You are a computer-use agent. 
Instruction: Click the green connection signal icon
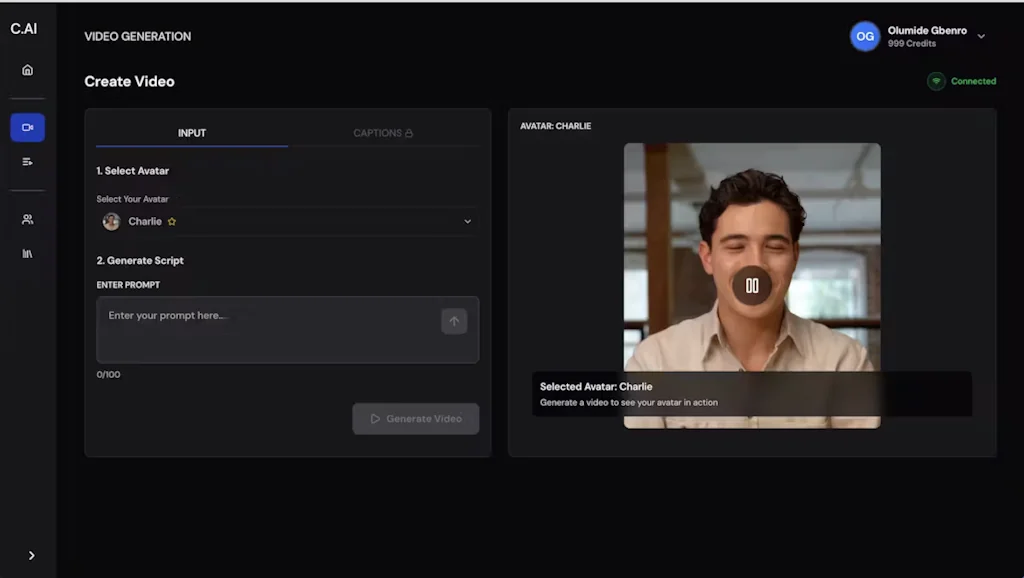[x=936, y=81]
